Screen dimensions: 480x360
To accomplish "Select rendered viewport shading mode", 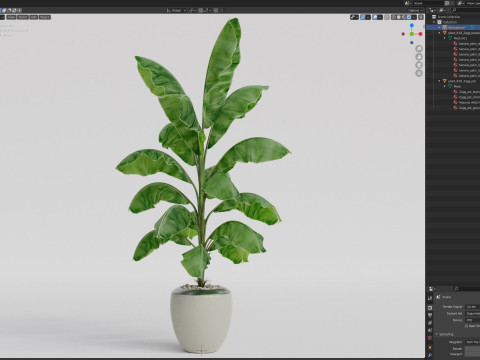I will pyautogui.click(x=409, y=17).
